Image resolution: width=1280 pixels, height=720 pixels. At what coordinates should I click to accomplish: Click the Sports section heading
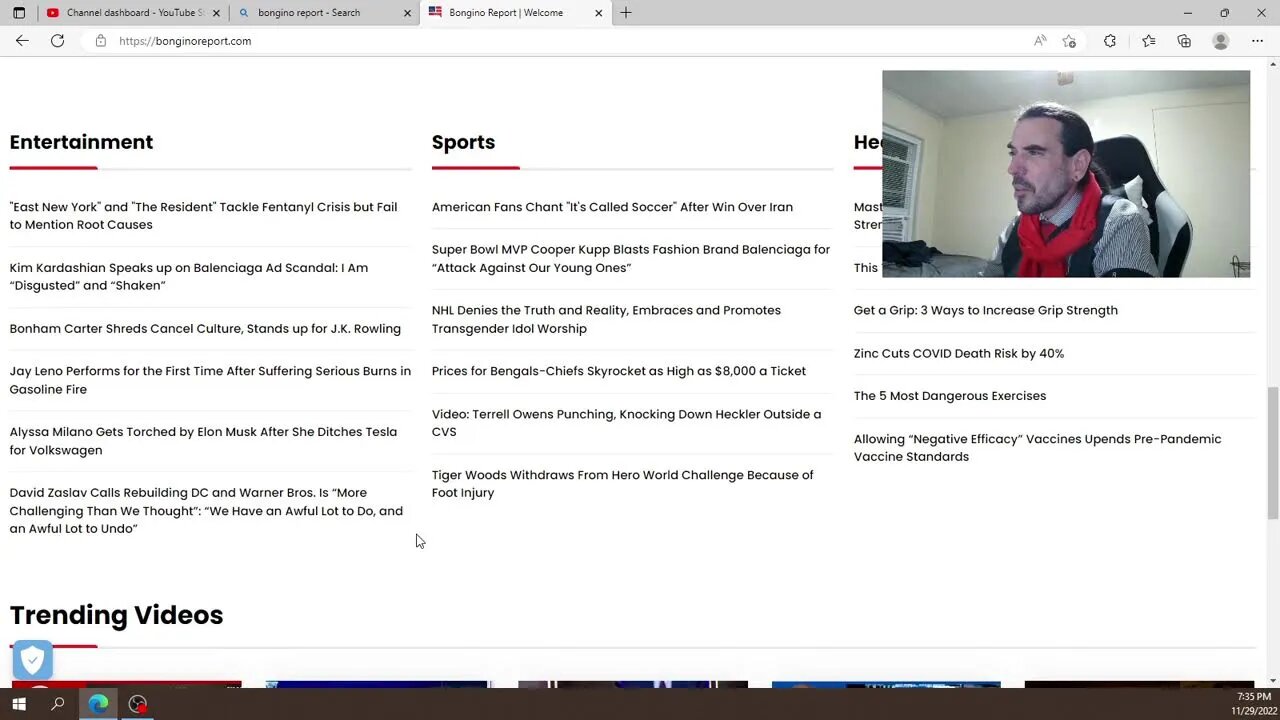coord(463,142)
